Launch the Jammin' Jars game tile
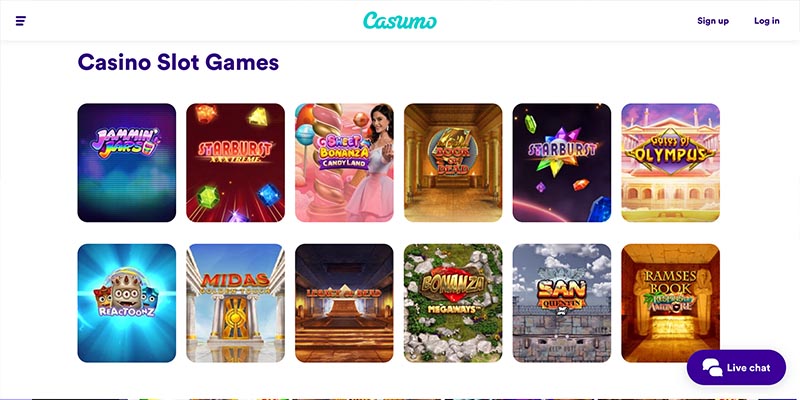Viewport: 800px width, 400px height. [x=127, y=163]
